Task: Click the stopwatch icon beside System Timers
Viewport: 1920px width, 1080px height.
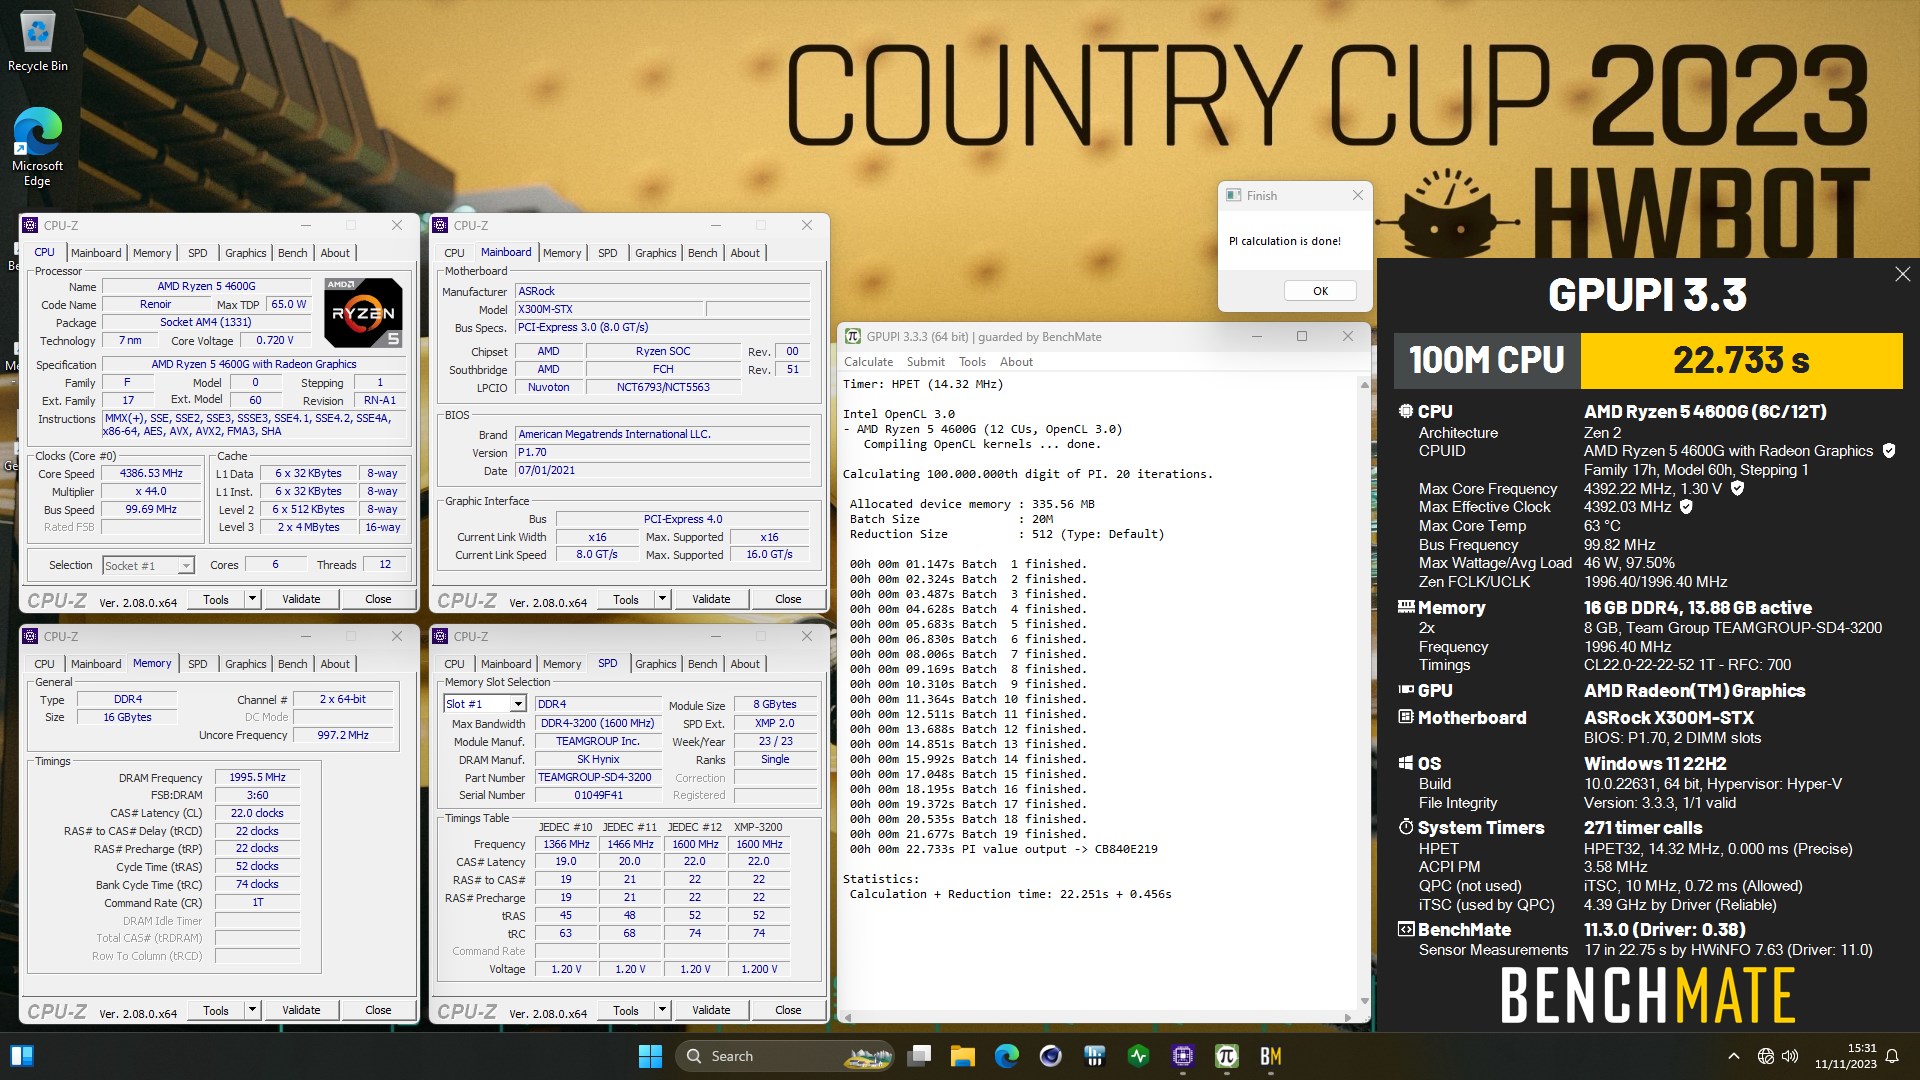Action: pyautogui.click(x=1405, y=827)
